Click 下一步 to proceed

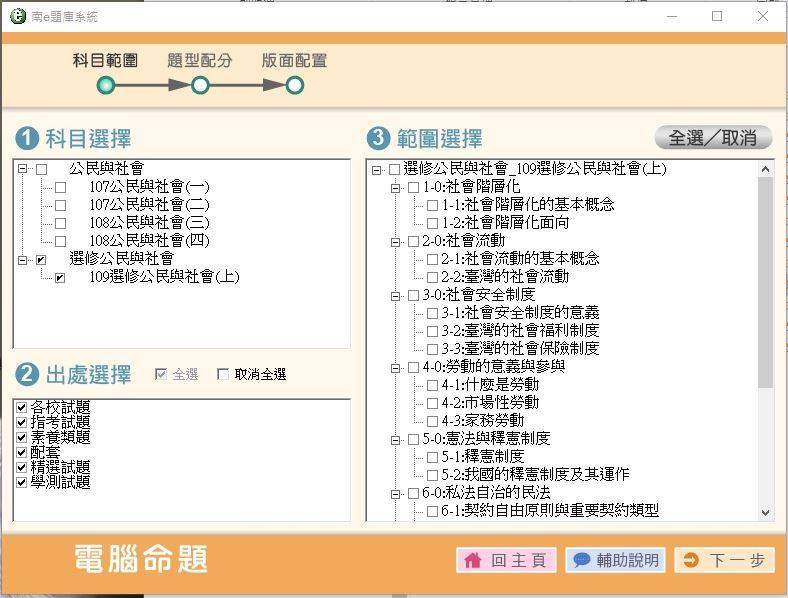(x=725, y=560)
